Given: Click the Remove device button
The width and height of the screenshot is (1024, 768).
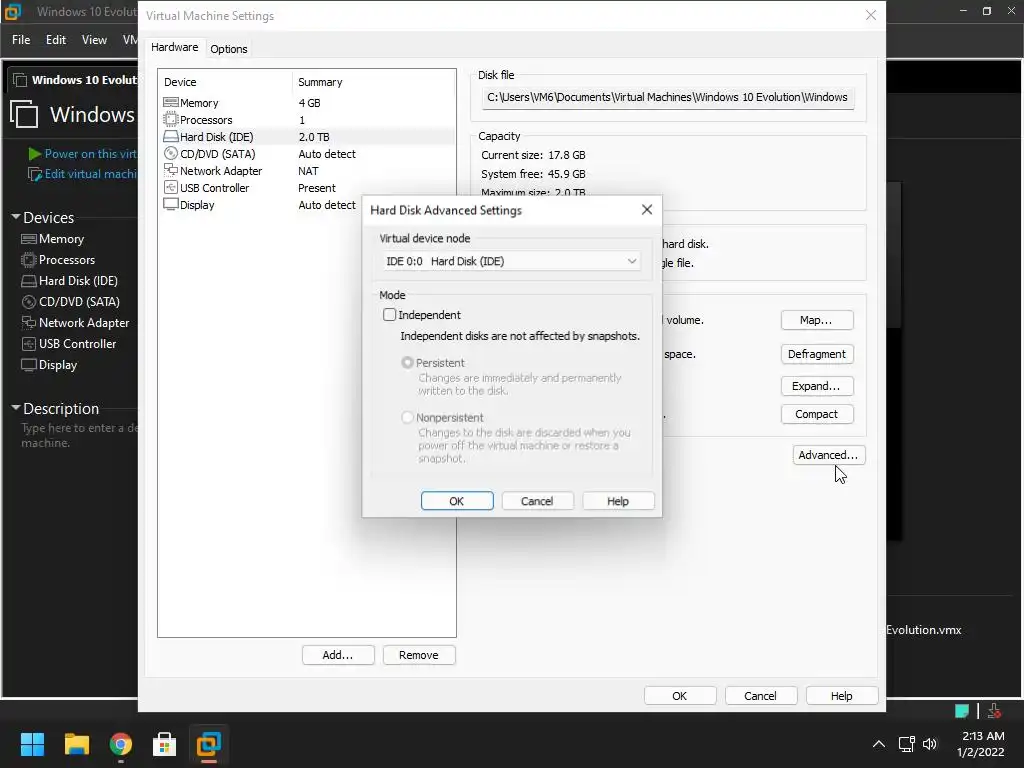Looking at the screenshot, I should 419,655.
